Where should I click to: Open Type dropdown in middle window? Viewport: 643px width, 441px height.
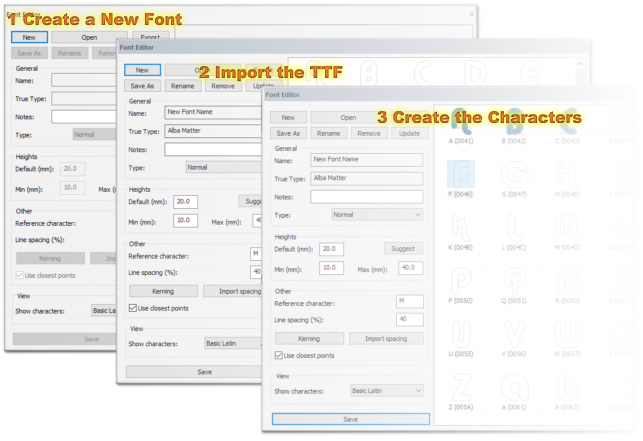223,167
